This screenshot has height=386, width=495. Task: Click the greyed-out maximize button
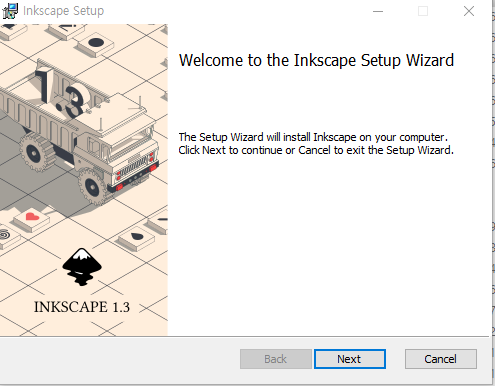click(x=423, y=11)
